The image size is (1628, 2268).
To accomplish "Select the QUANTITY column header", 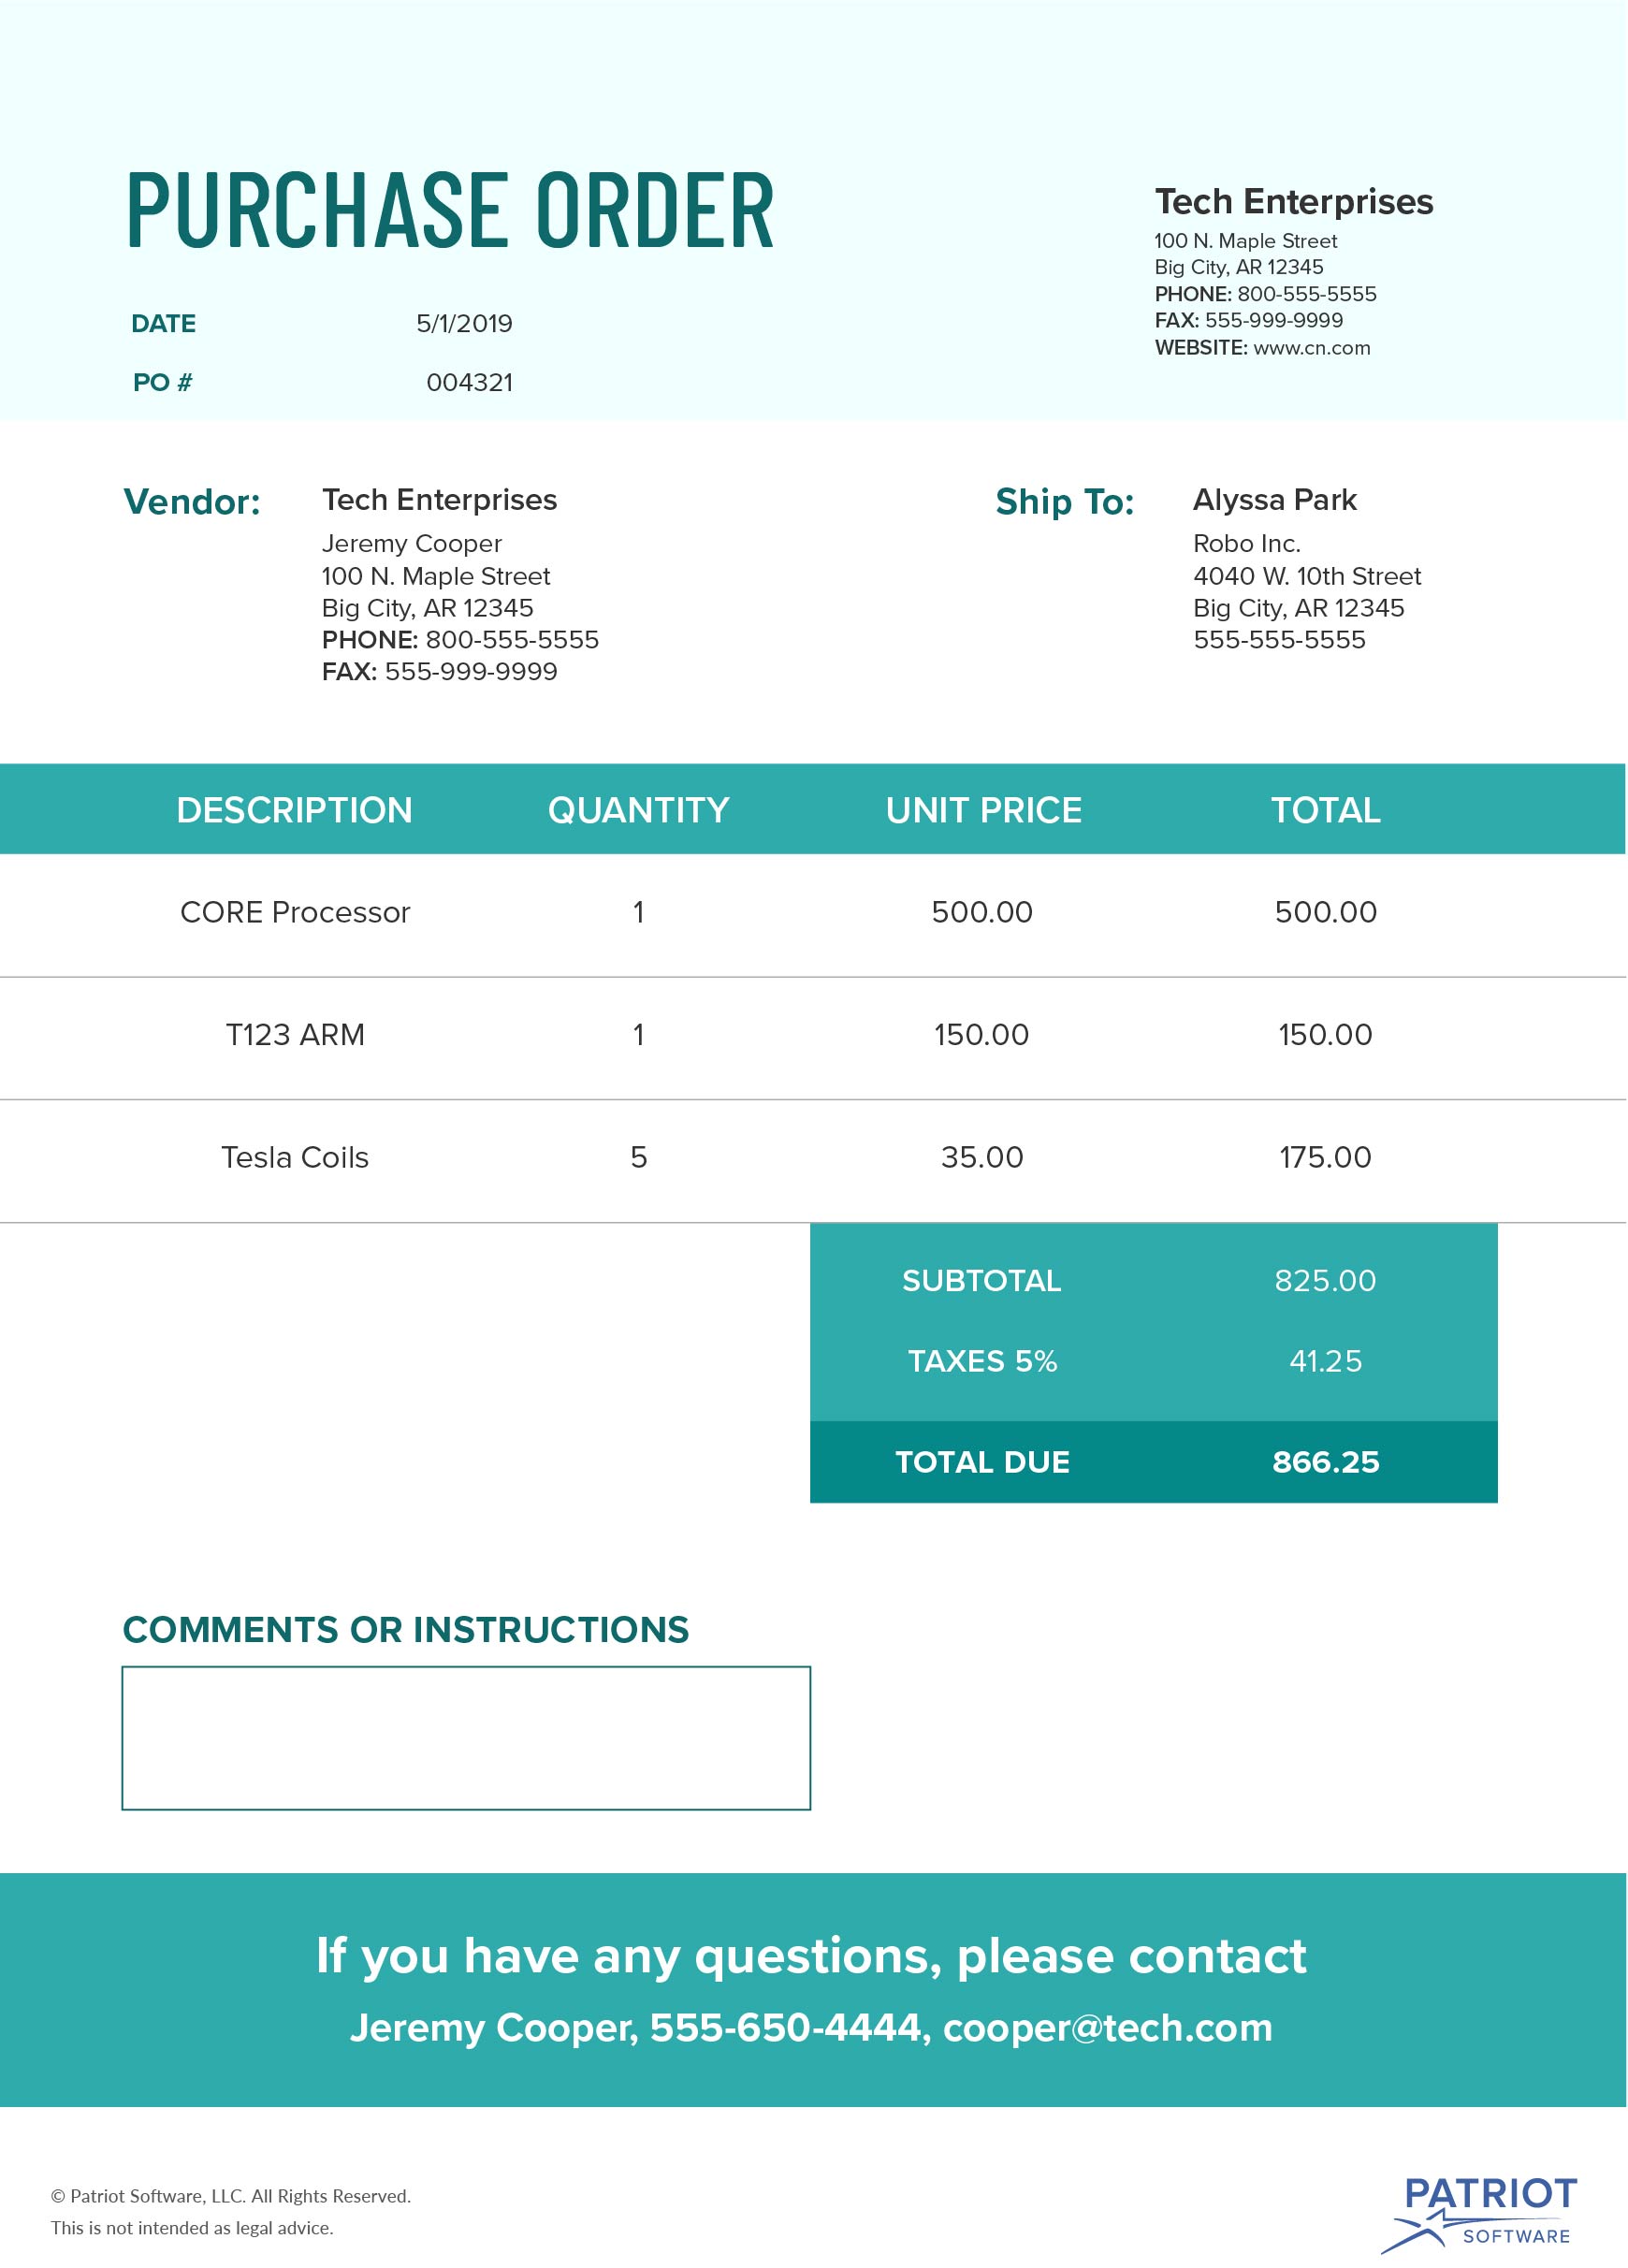I will pos(638,810).
